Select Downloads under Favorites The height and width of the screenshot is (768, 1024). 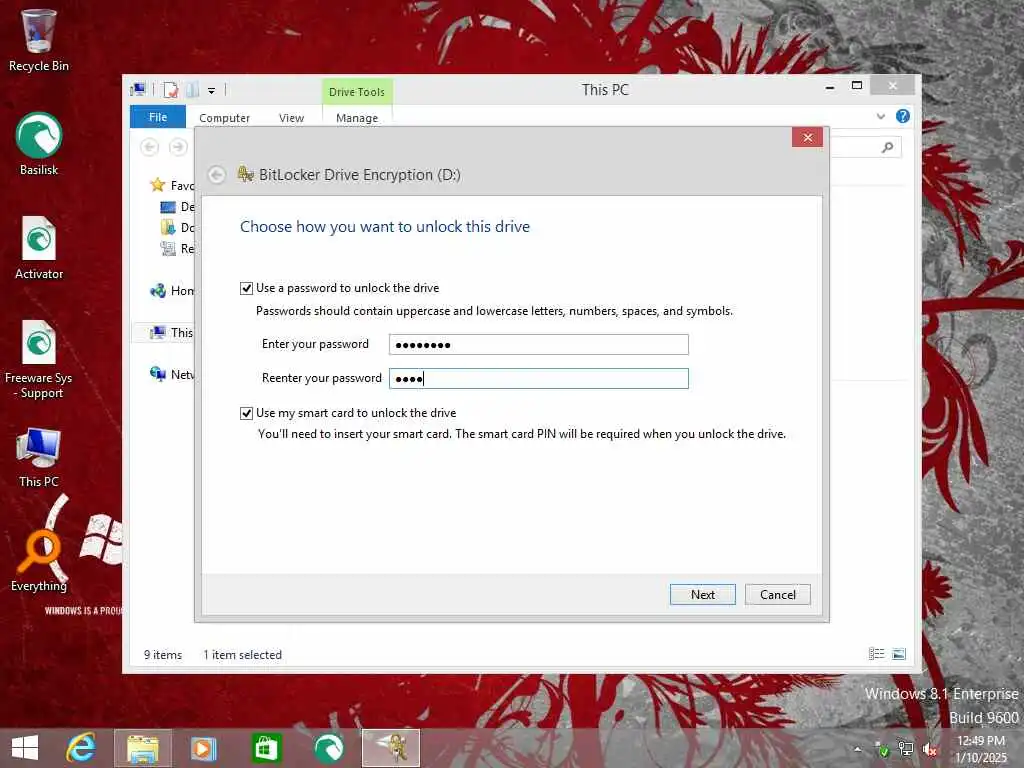178,228
